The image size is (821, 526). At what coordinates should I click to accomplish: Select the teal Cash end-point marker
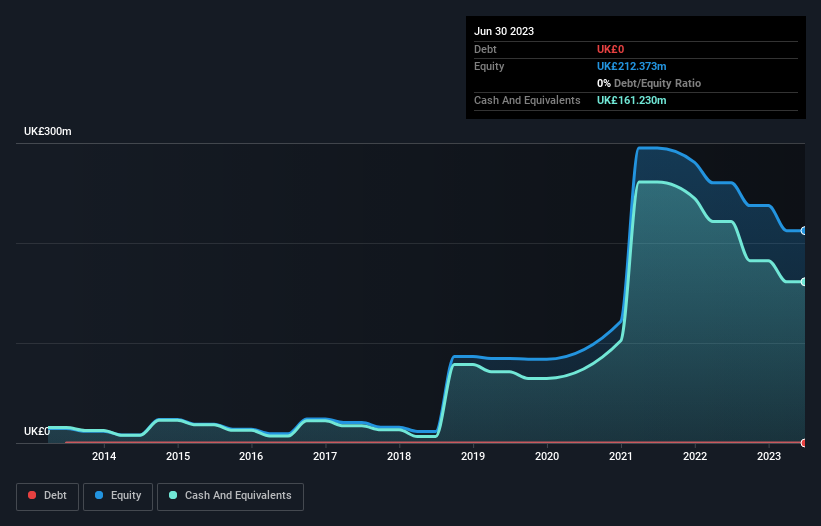(x=804, y=282)
